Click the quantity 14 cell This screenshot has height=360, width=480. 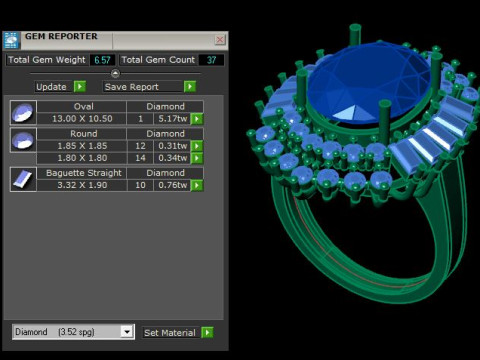point(140,158)
